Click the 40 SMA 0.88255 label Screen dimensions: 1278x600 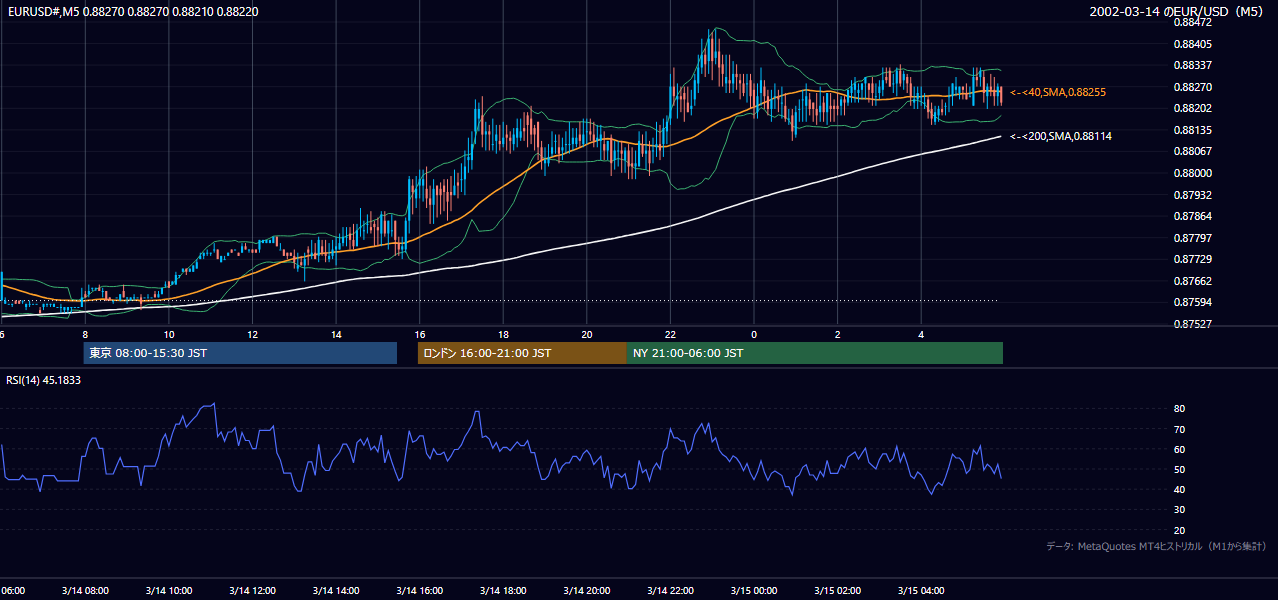[1058, 92]
